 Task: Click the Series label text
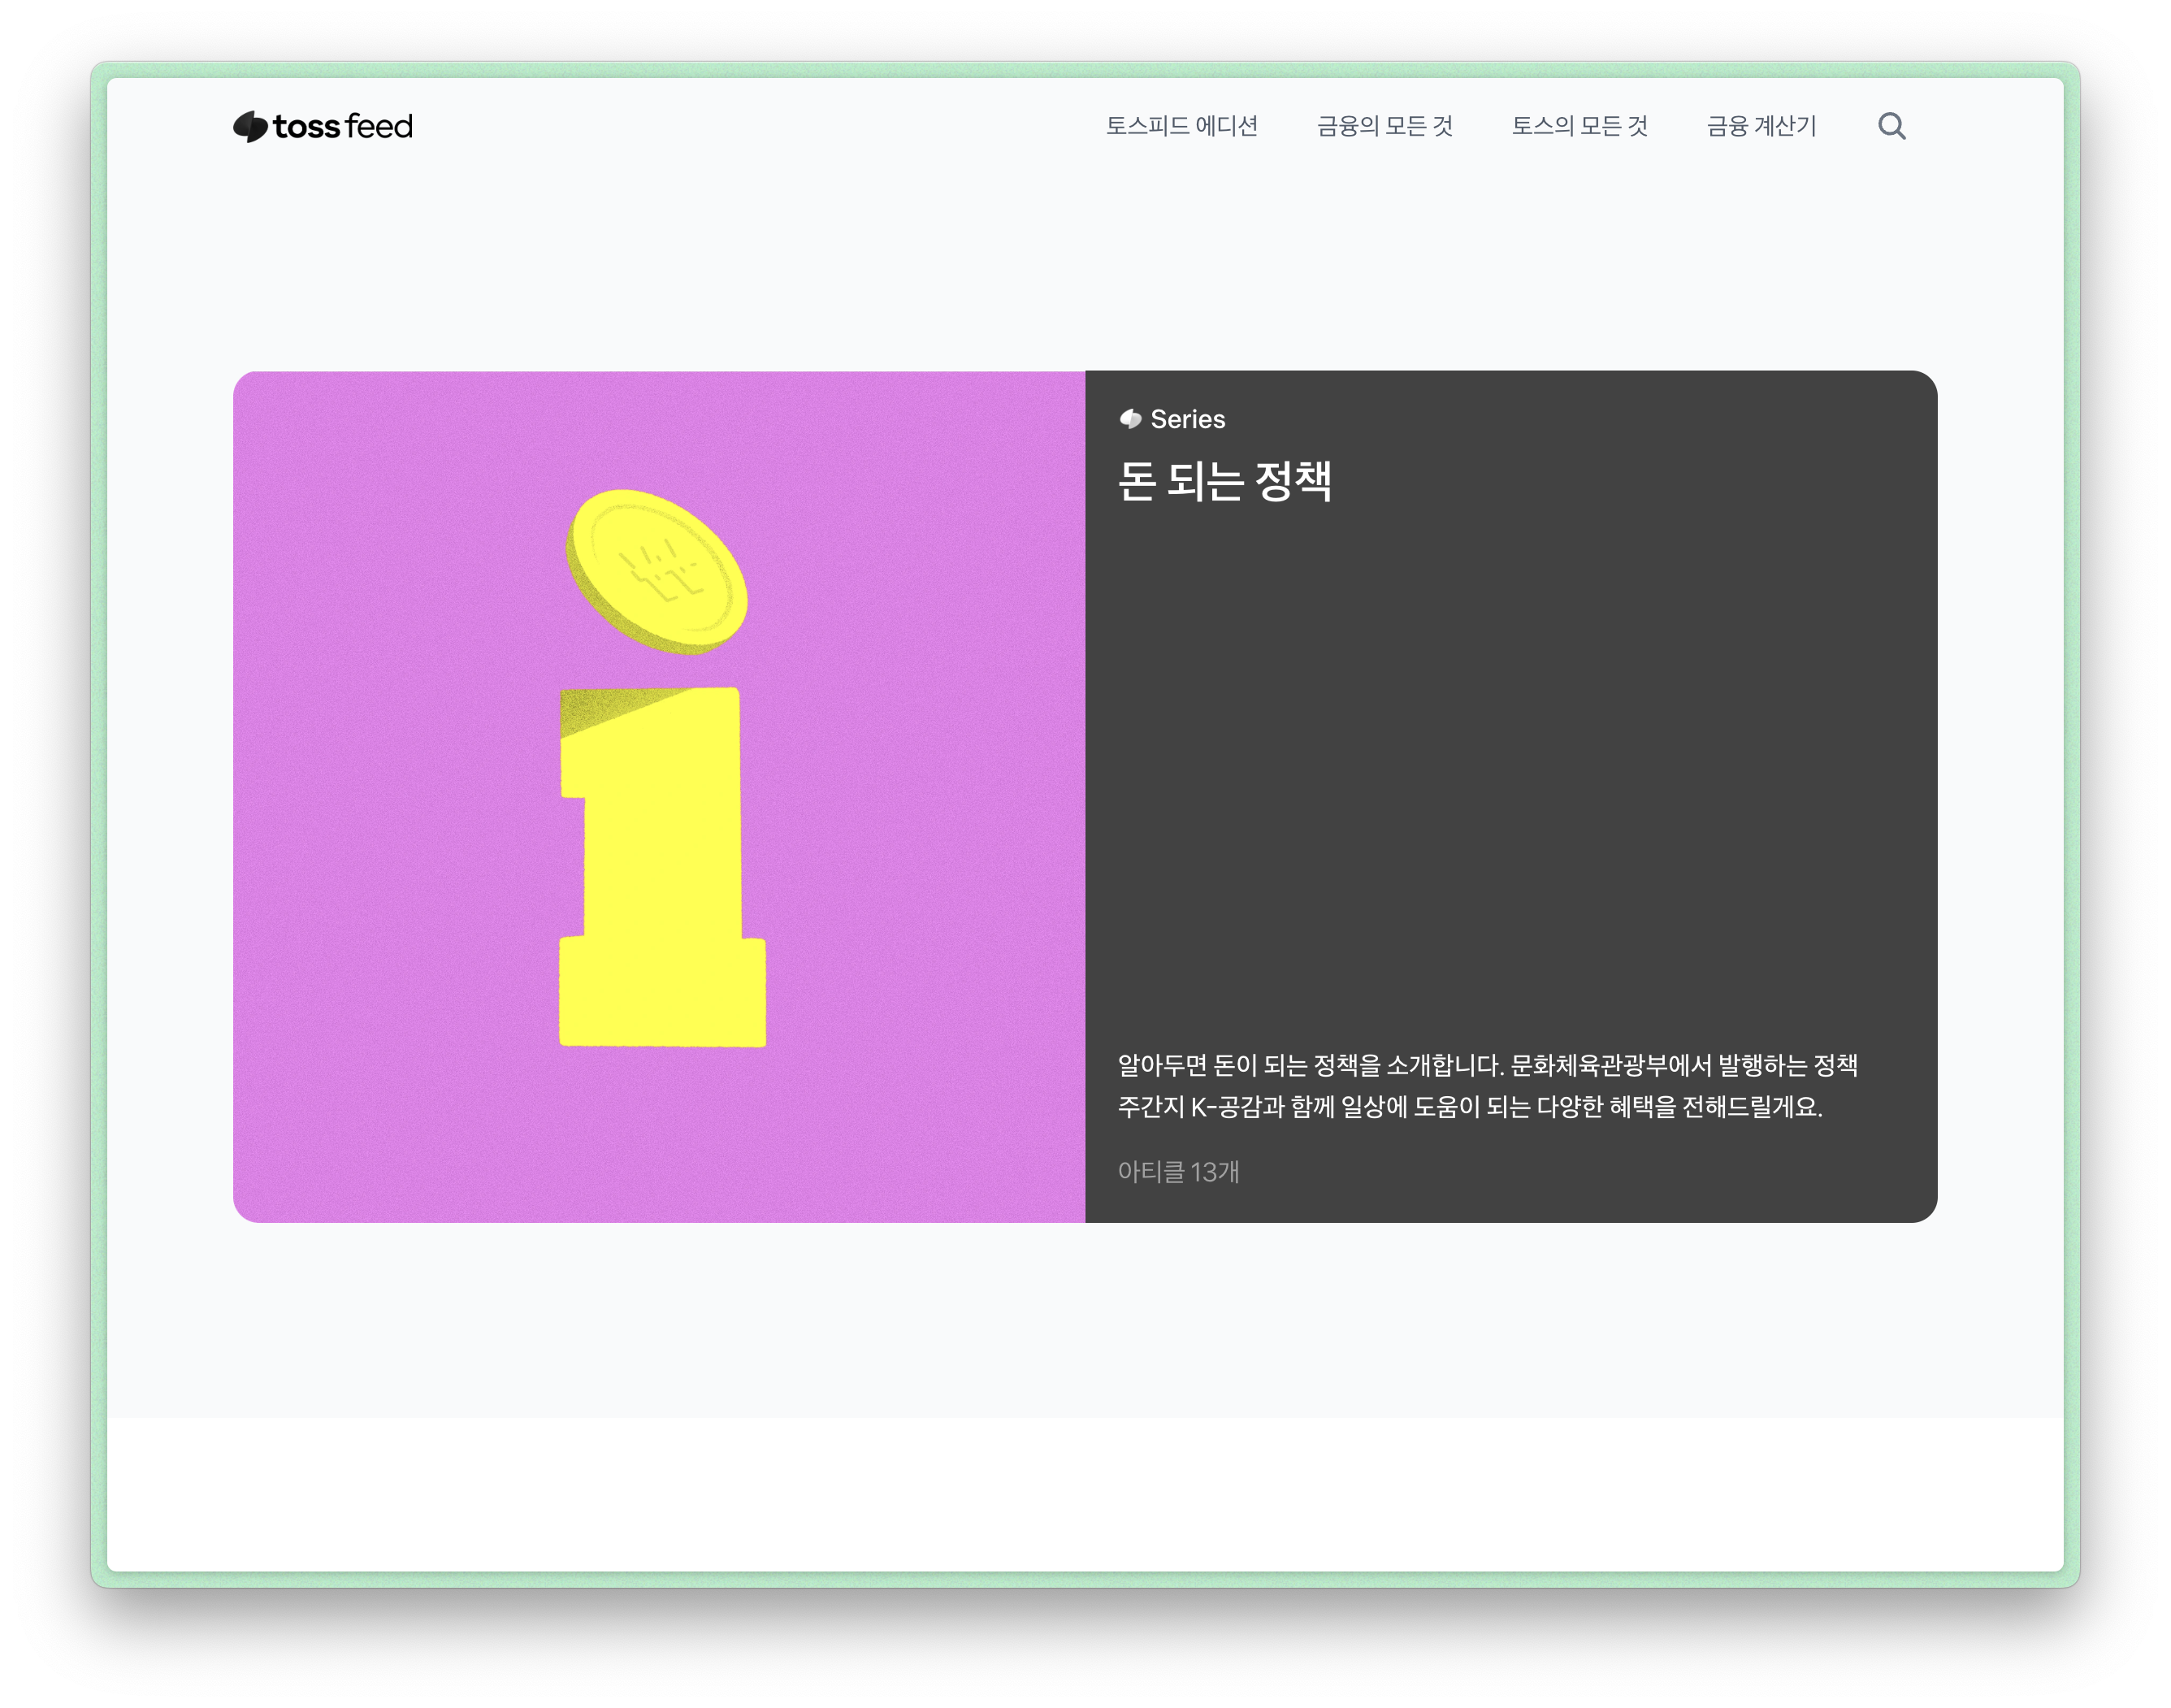click(1187, 419)
